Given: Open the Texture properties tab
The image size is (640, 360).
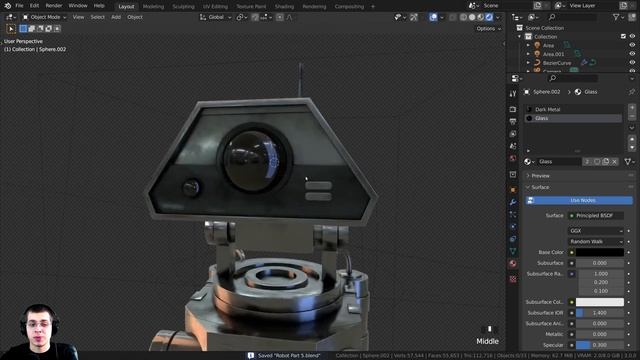Looking at the screenshot, I should (x=513, y=279).
